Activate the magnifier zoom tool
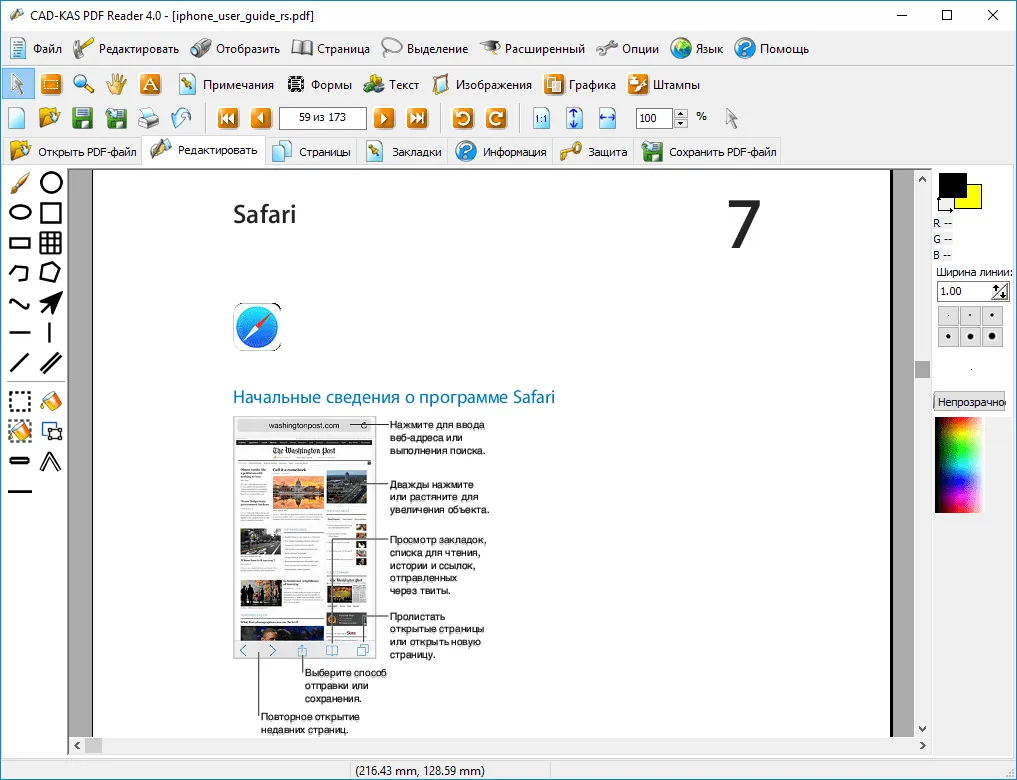This screenshot has width=1017, height=780. (84, 84)
